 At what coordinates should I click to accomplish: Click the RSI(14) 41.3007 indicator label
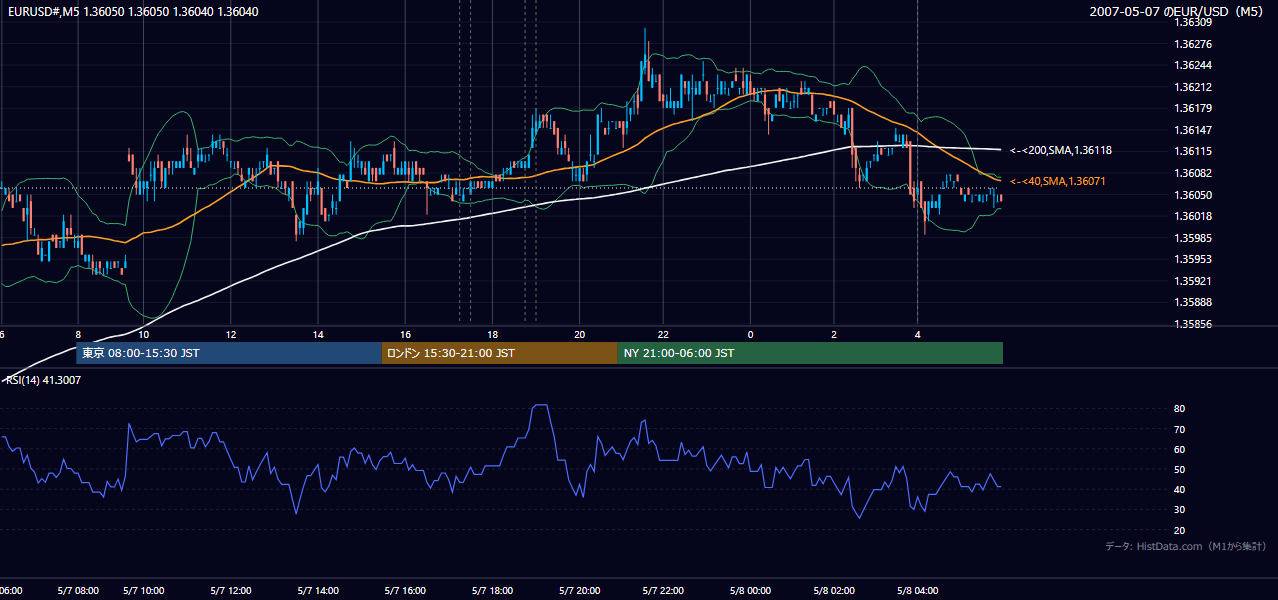coord(42,381)
